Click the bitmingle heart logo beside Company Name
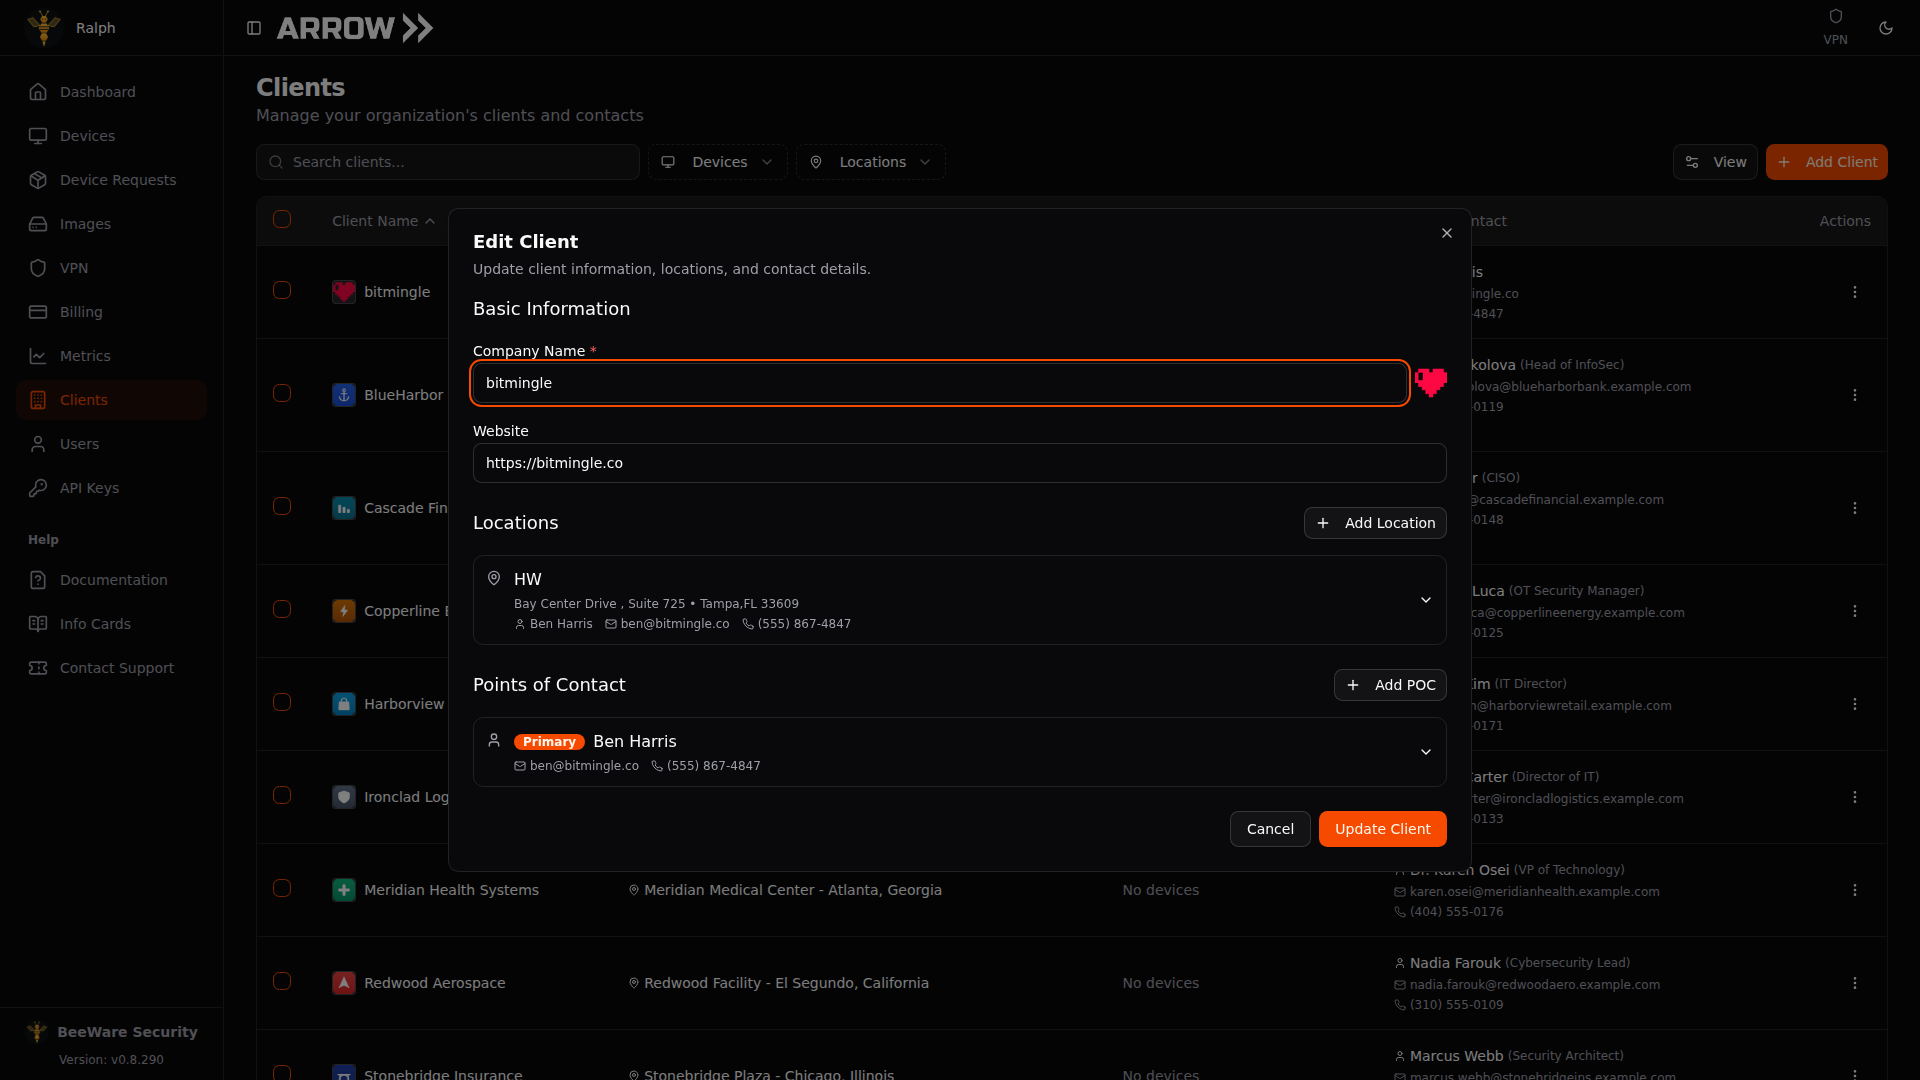Viewport: 1920px width, 1080px height. 1431,382
